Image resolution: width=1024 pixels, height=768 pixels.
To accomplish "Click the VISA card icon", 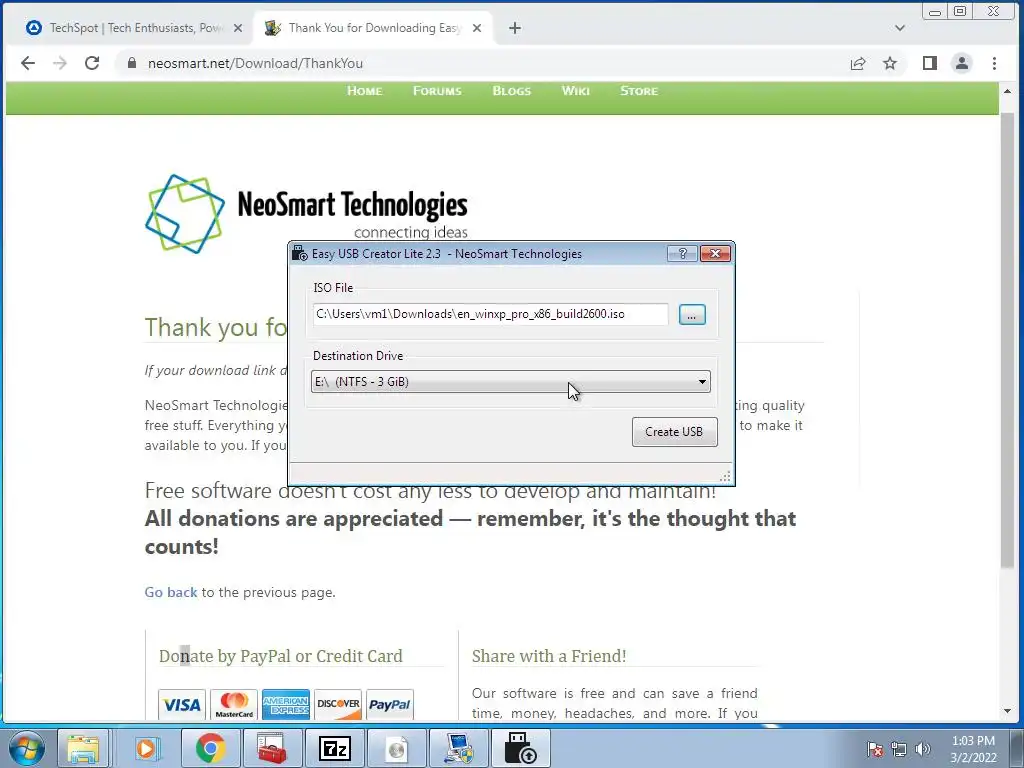I will point(182,705).
